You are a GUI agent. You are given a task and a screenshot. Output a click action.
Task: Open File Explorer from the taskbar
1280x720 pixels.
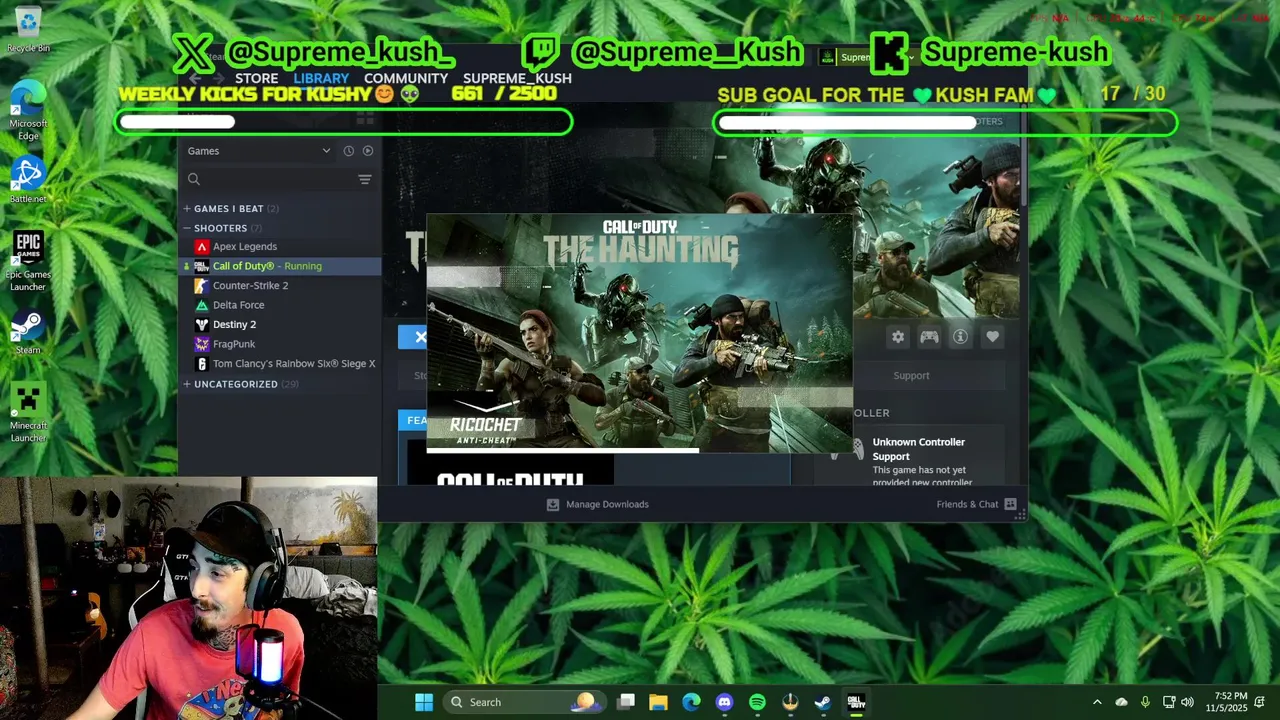(x=659, y=702)
